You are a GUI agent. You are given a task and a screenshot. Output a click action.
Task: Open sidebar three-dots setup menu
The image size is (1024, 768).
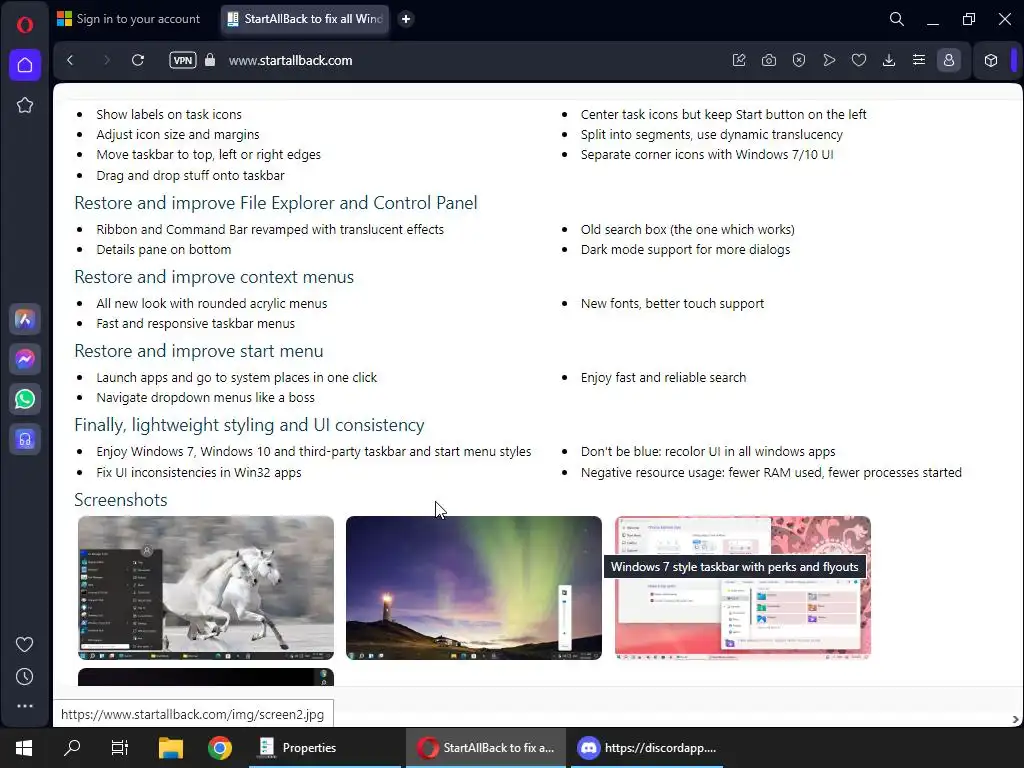(25, 706)
